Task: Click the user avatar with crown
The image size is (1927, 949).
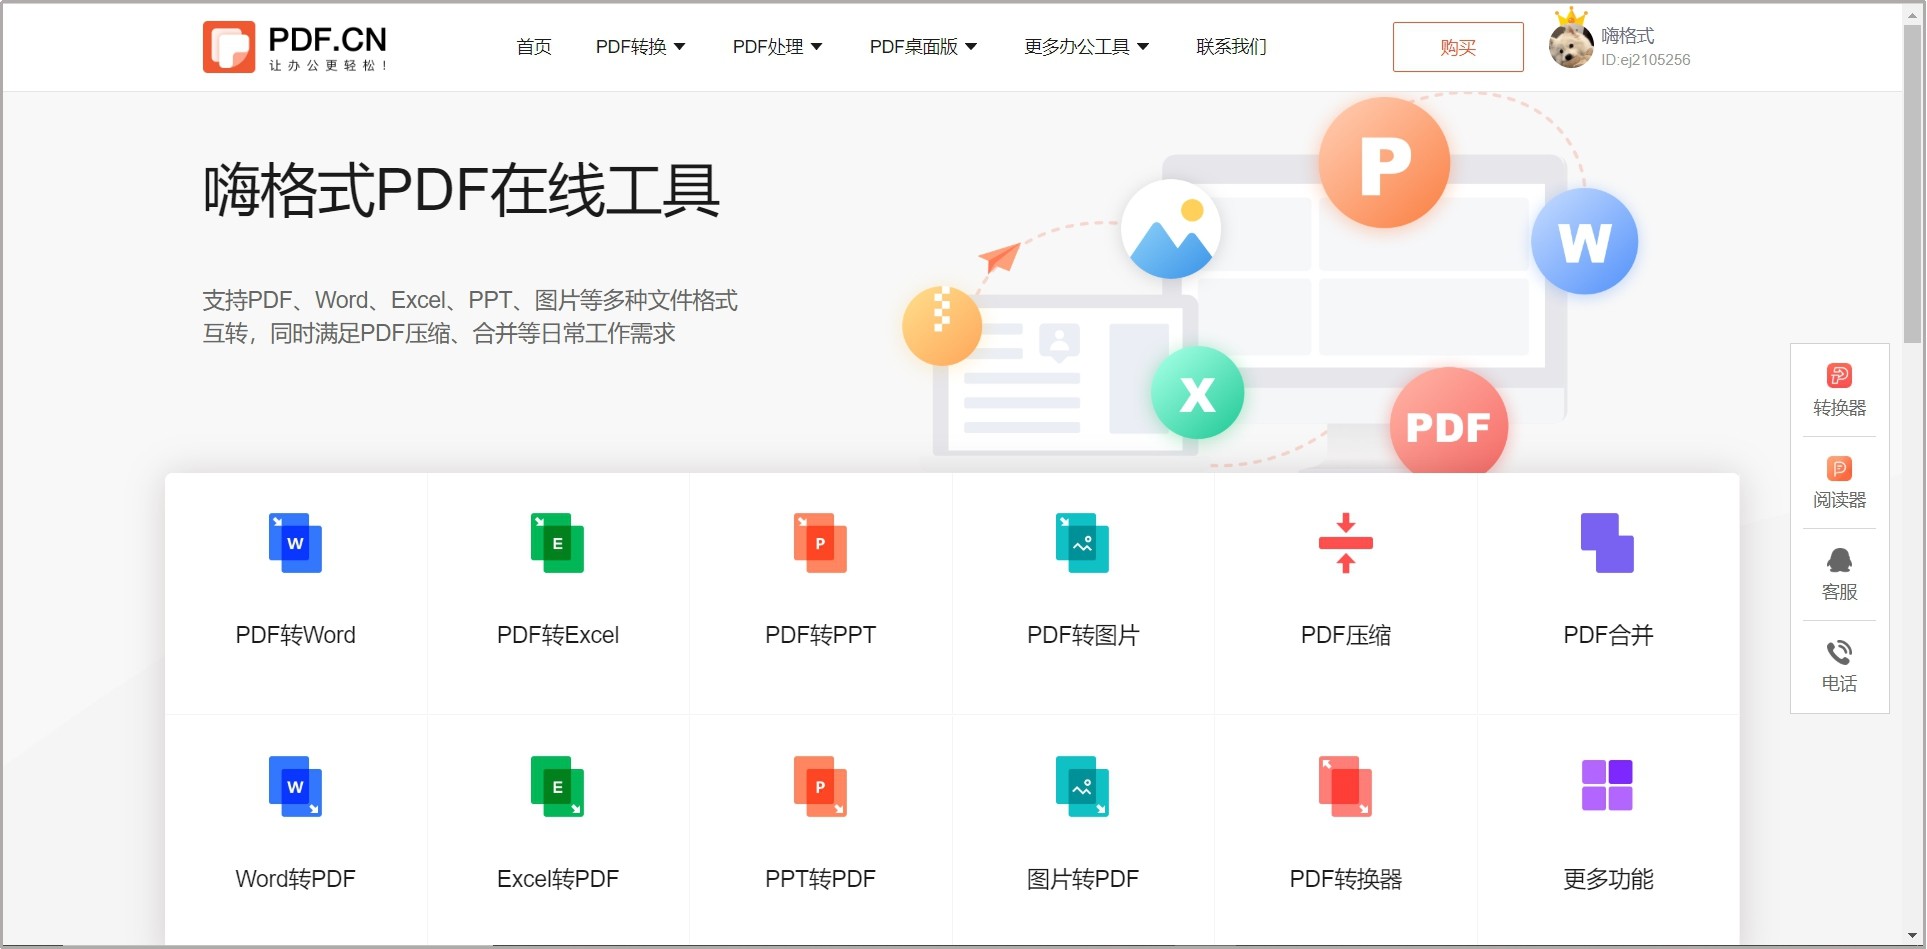Action: click(x=1571, y=40)
